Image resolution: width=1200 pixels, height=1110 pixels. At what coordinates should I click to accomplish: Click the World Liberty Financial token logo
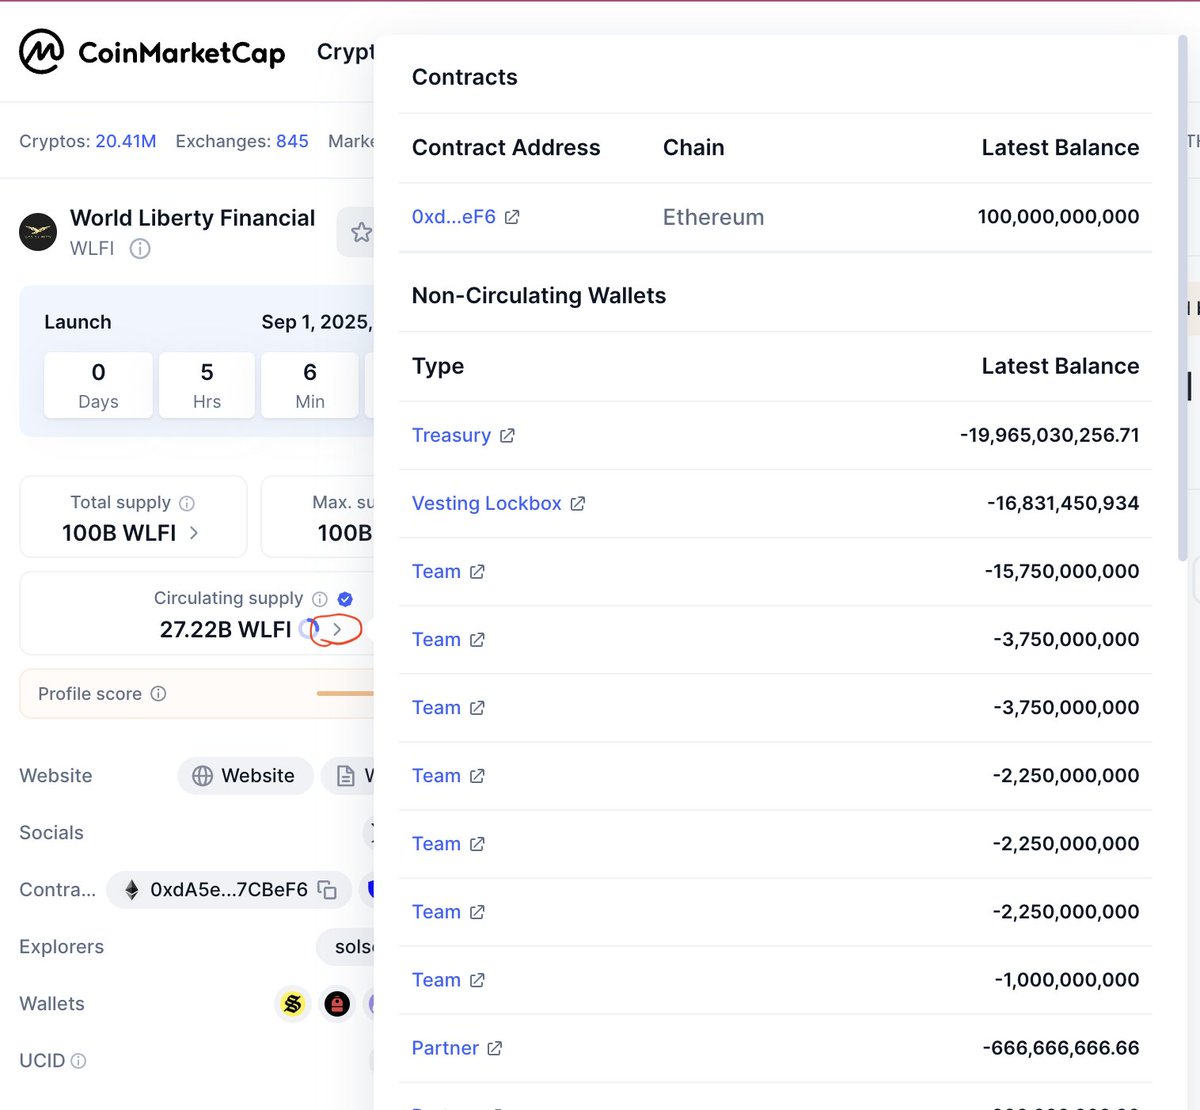(x=38, y=232)
